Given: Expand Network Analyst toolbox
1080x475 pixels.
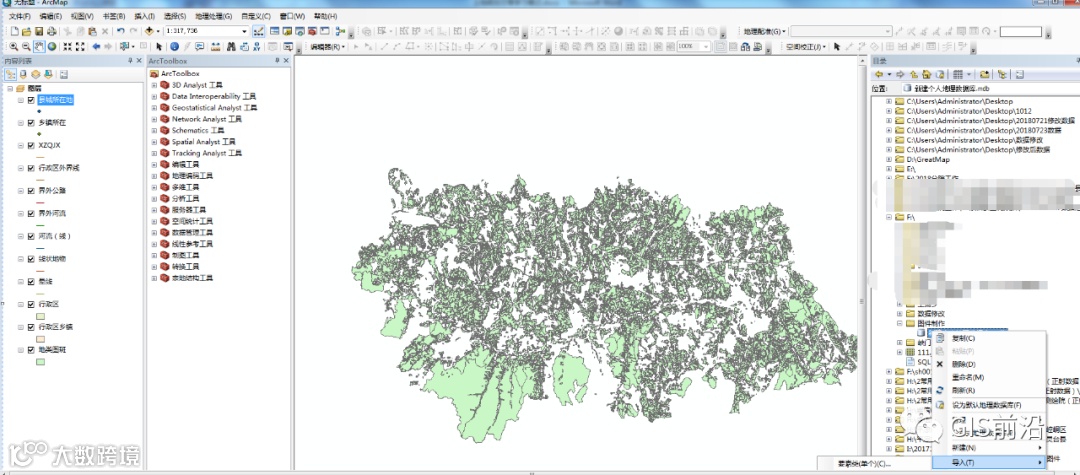Looking at the screenshot, I should [x=154, y=119].
